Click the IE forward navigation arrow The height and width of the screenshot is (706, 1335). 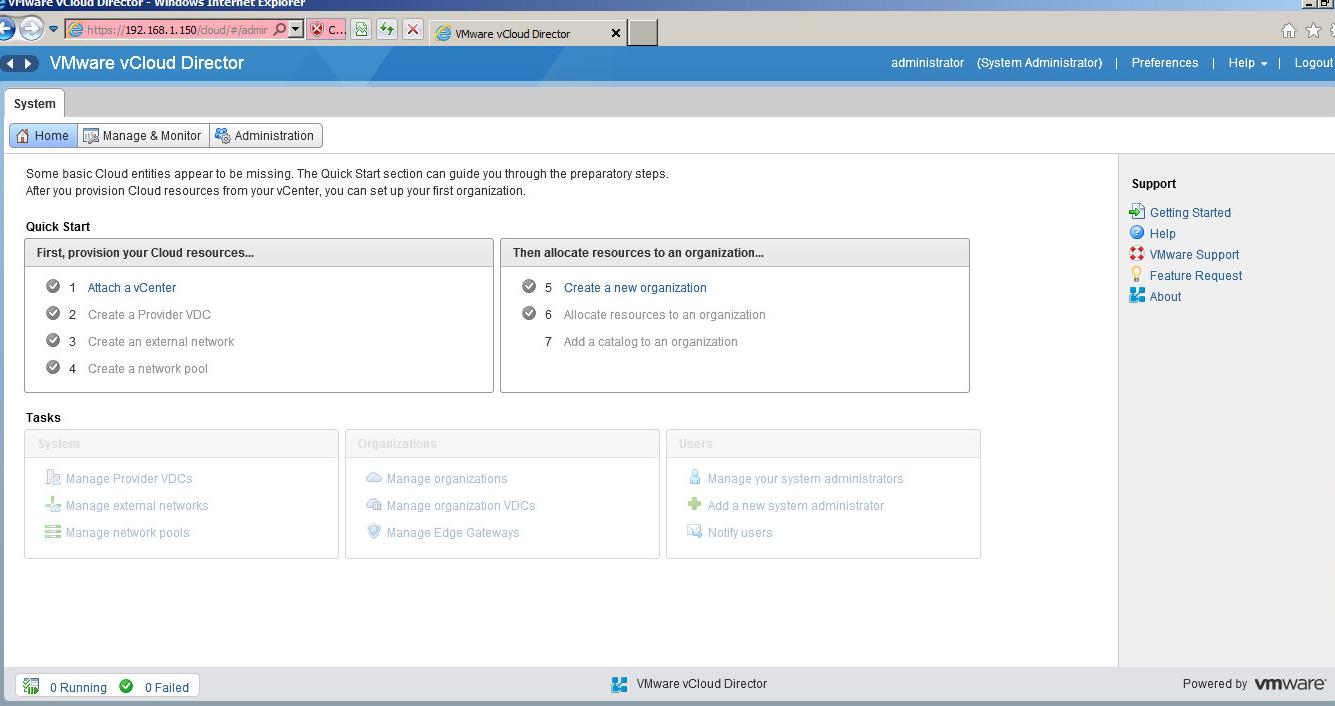click(x=31, y=29)
